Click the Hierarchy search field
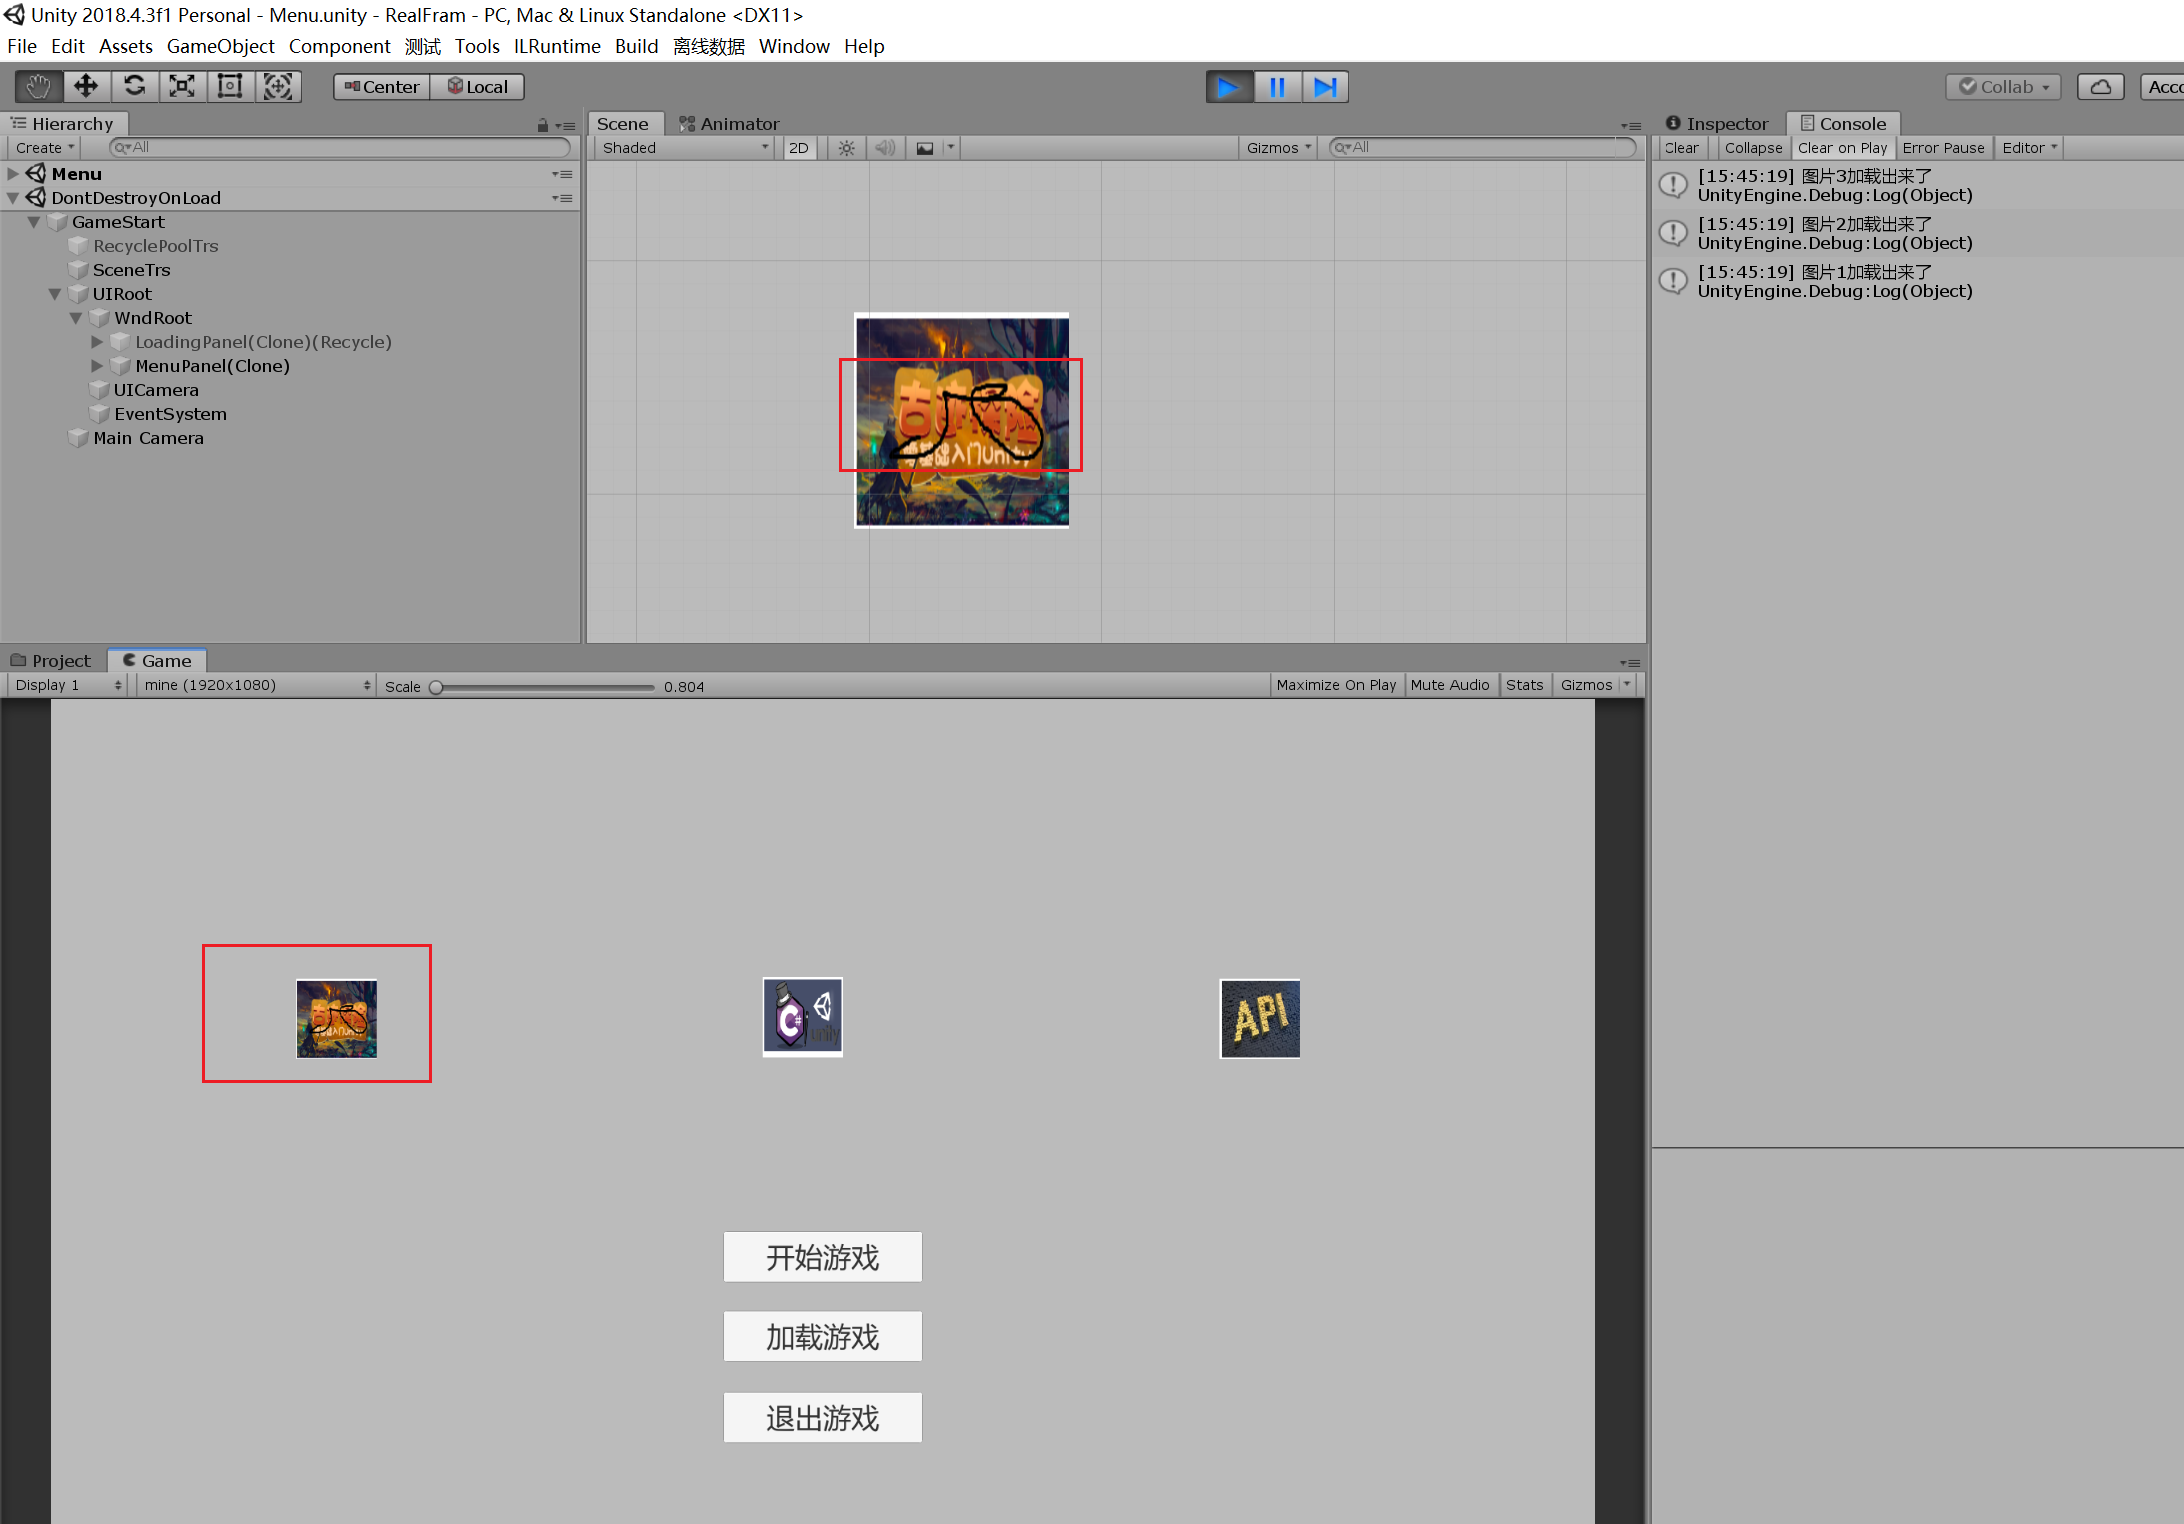Screen dimensions: 2184x1524 pyautogui.click(x=340, y=147)
